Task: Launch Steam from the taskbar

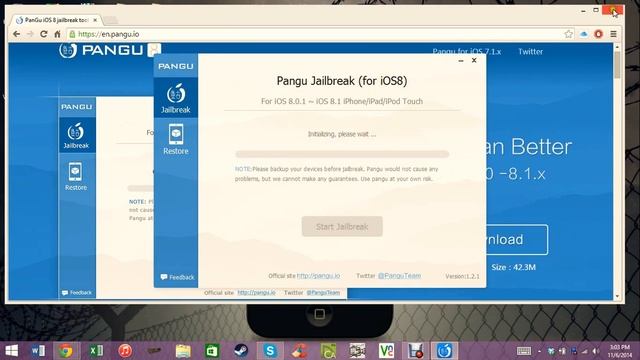Action: 240,351
